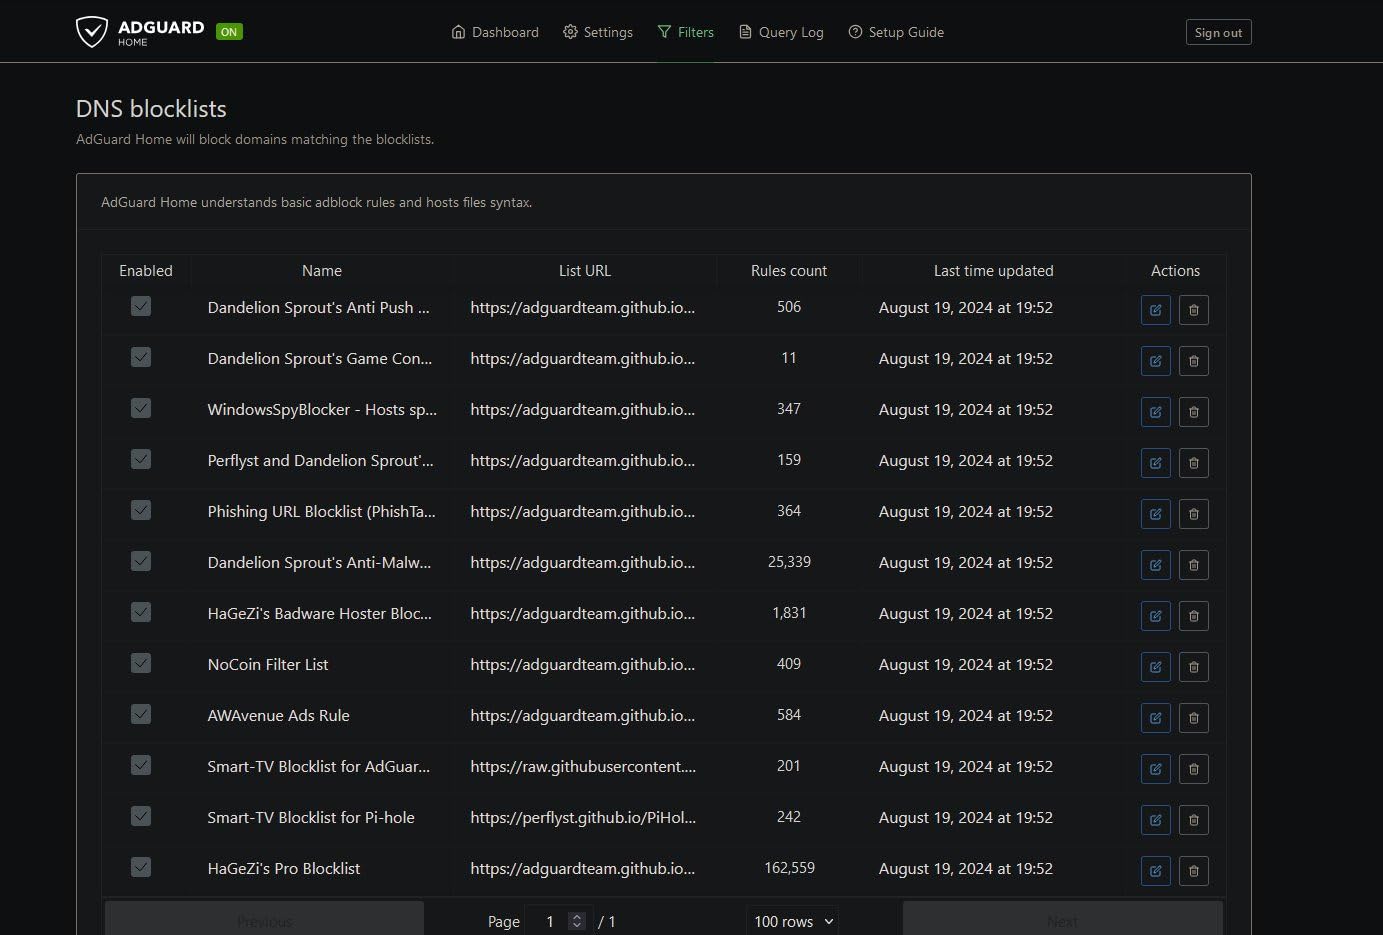This screenshot has width=1383, height=935.
Task: Edit the NoCoin Filter List
Action: click(x=1155, y=667)
